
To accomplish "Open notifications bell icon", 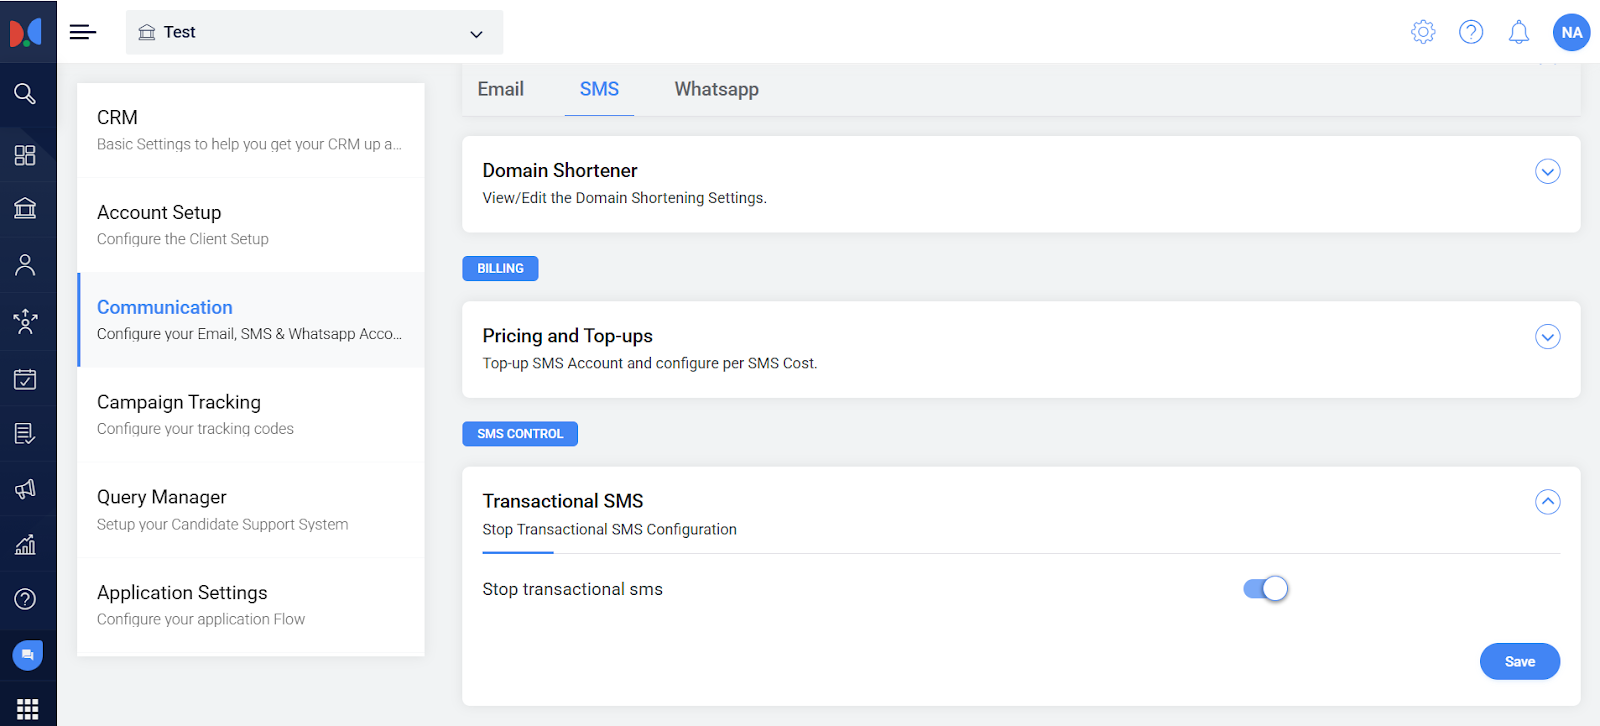I will (1519, 32).
